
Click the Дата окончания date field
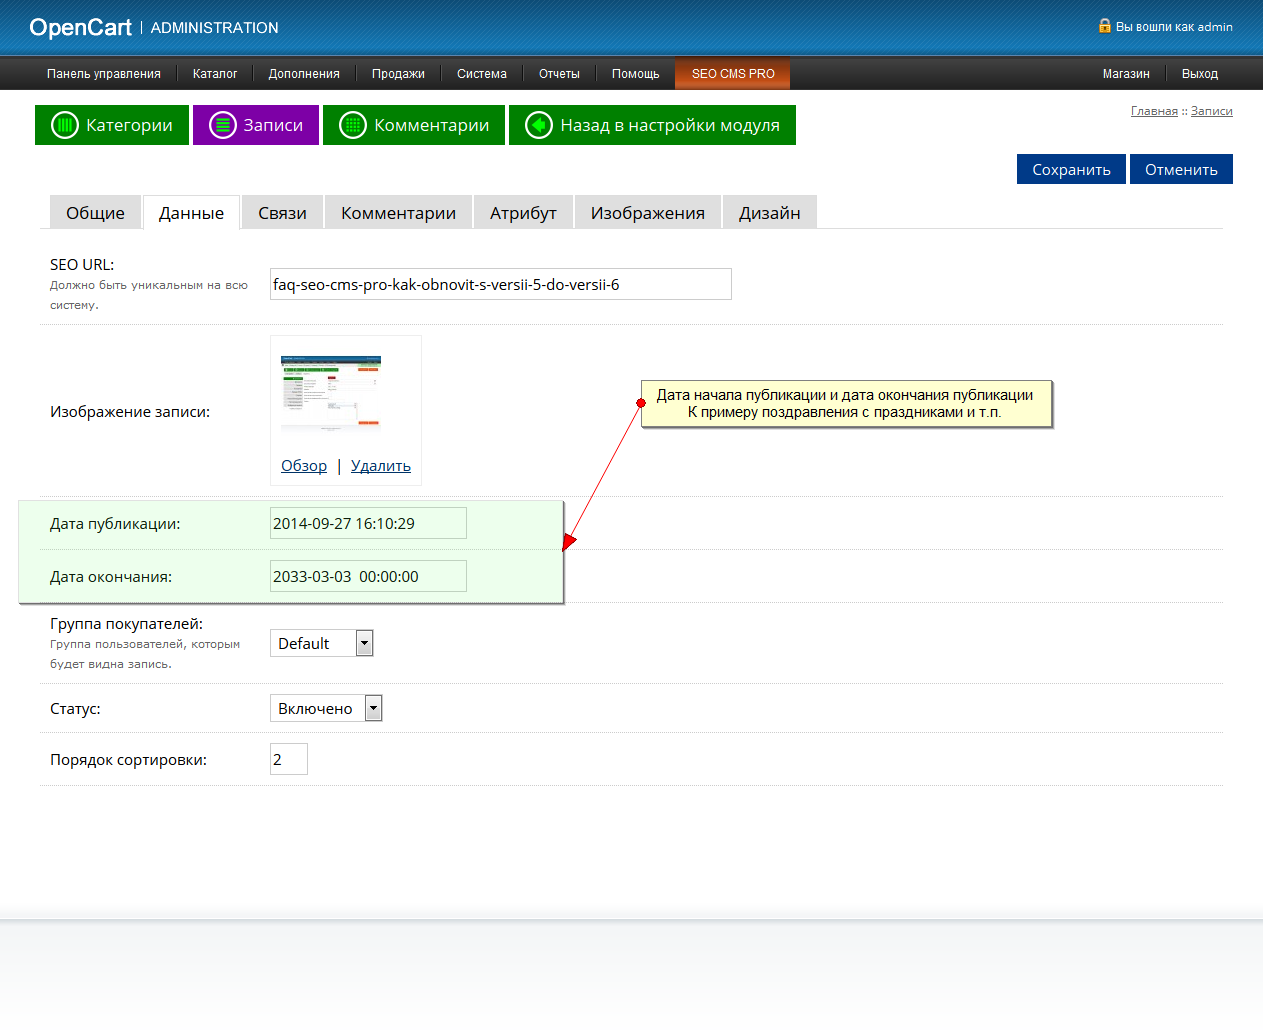(x=368, y=576)
